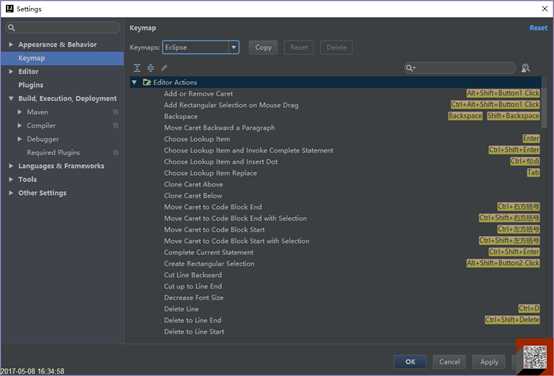Select Move Caret to Code Block End
554x376 pixels.
pyautogui.click(x=213, y=207)
